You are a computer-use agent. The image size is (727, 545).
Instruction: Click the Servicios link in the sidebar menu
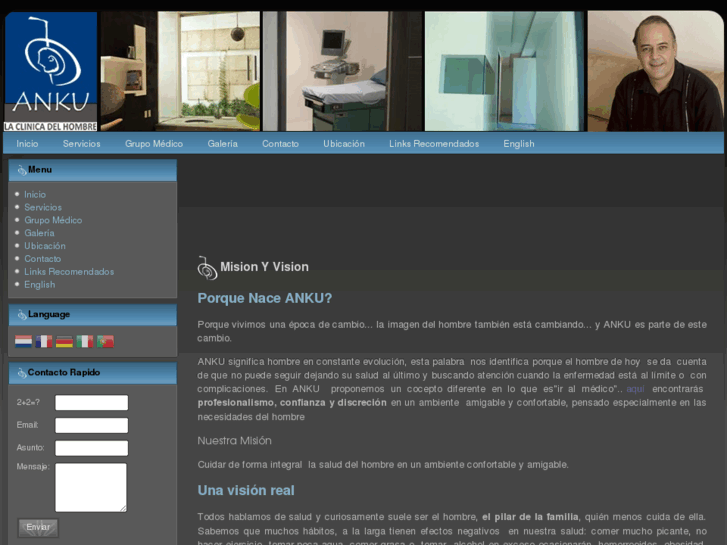click(x=43, y=207)
